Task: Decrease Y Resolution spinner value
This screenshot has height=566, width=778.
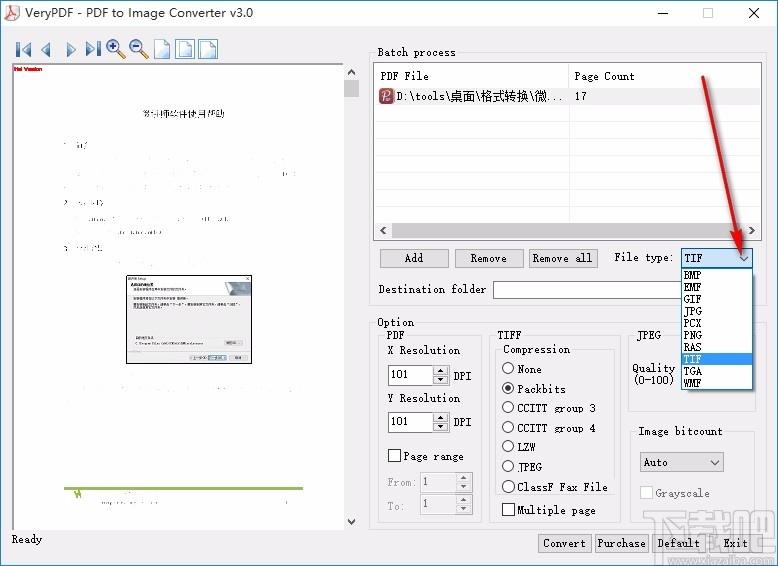Action: [440, 427]
